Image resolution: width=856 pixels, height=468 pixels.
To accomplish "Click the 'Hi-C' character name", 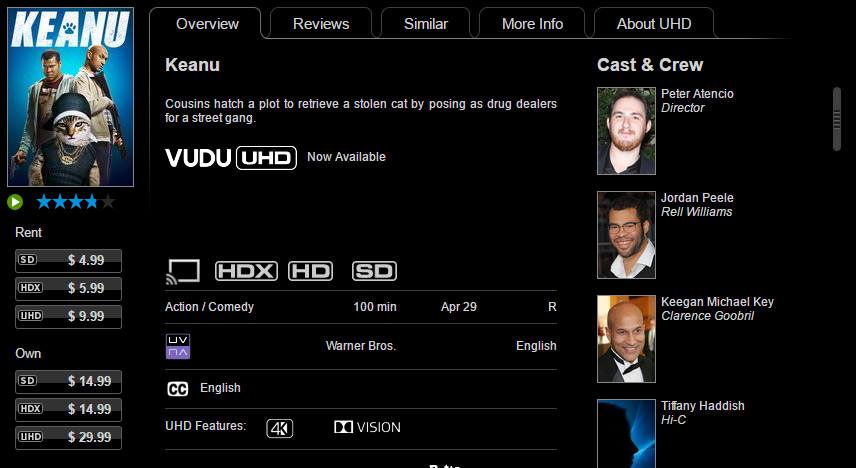I will 673,420.
